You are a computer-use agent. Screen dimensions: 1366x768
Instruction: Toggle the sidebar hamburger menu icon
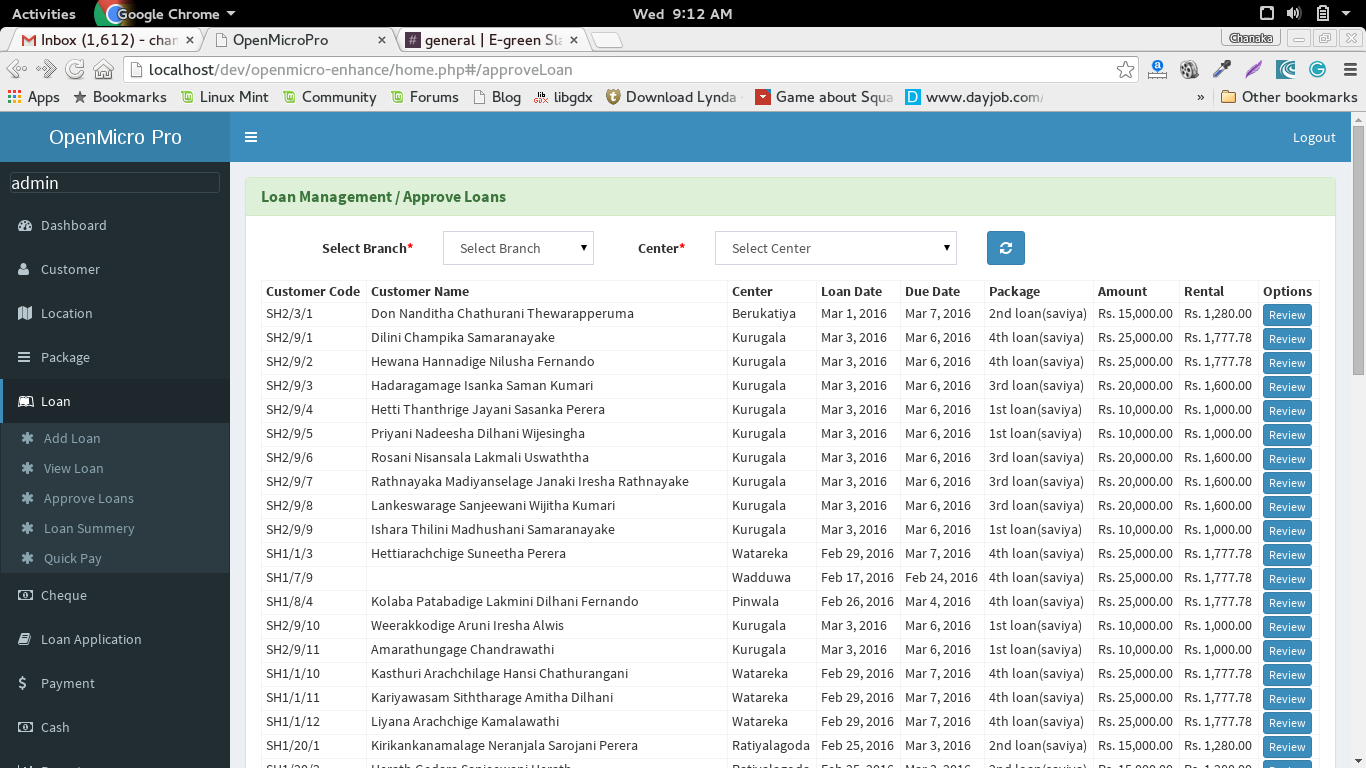point(251,137)
